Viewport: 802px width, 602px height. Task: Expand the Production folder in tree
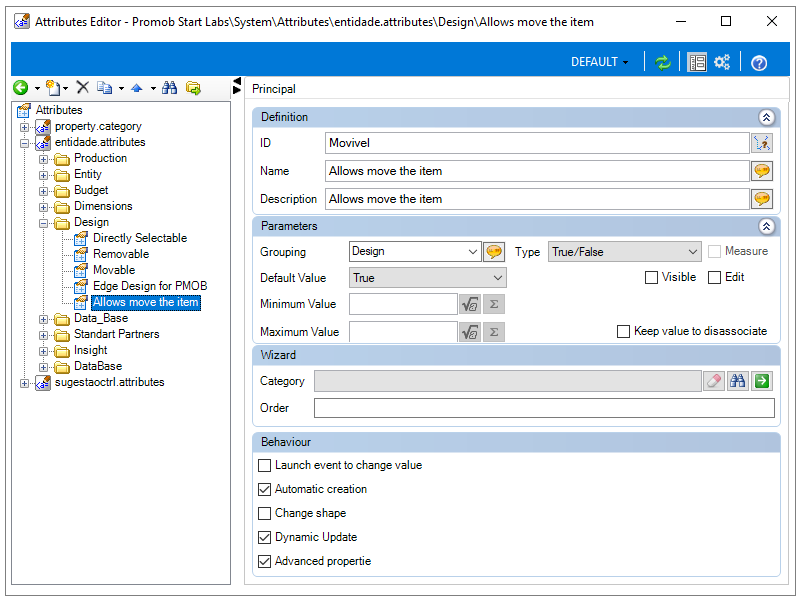[x=43, y=159]
